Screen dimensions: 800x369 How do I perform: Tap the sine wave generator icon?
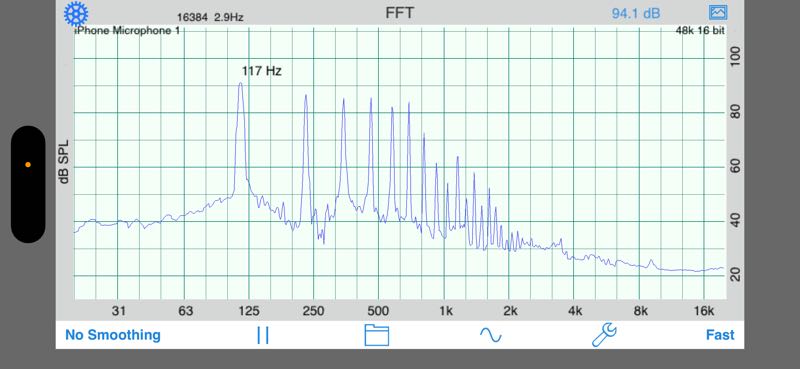point(491,335)
